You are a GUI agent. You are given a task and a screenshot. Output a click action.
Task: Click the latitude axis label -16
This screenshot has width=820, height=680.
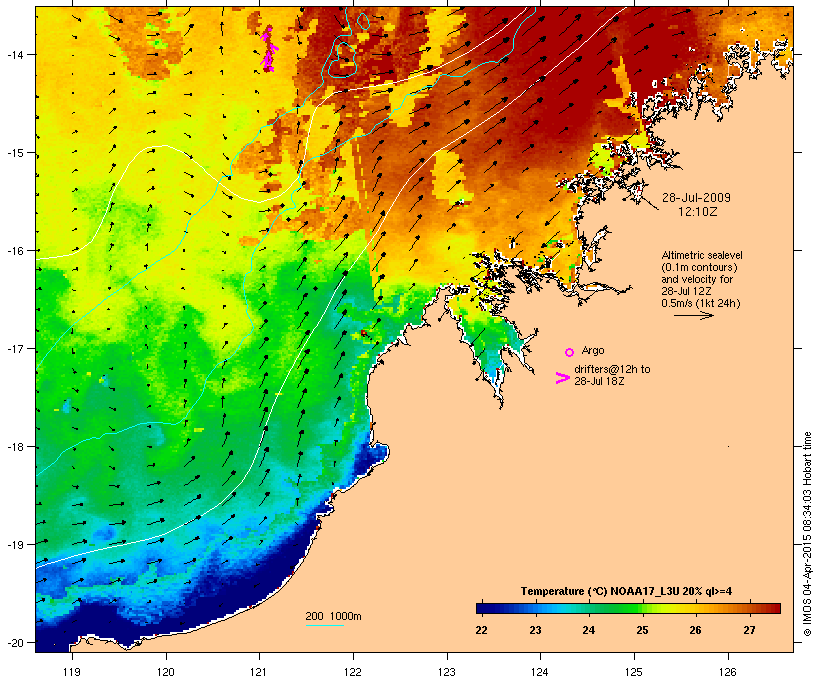coord(14,251)
